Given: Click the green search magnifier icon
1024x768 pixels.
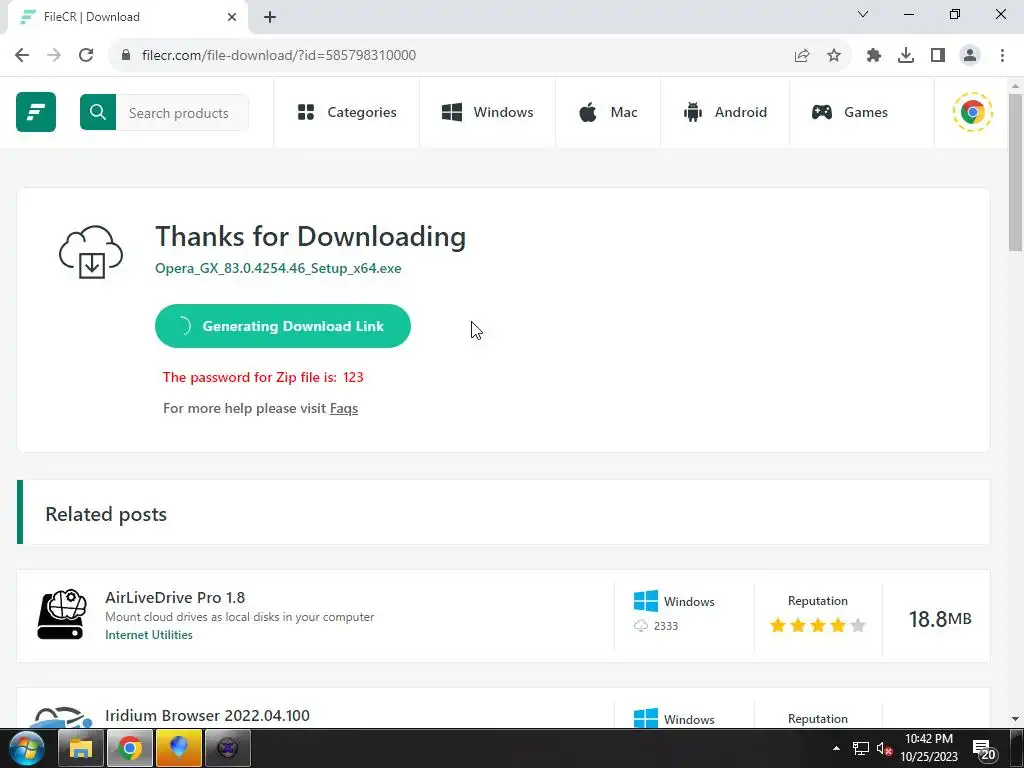Looking at the screenshot, I should 98,112.
